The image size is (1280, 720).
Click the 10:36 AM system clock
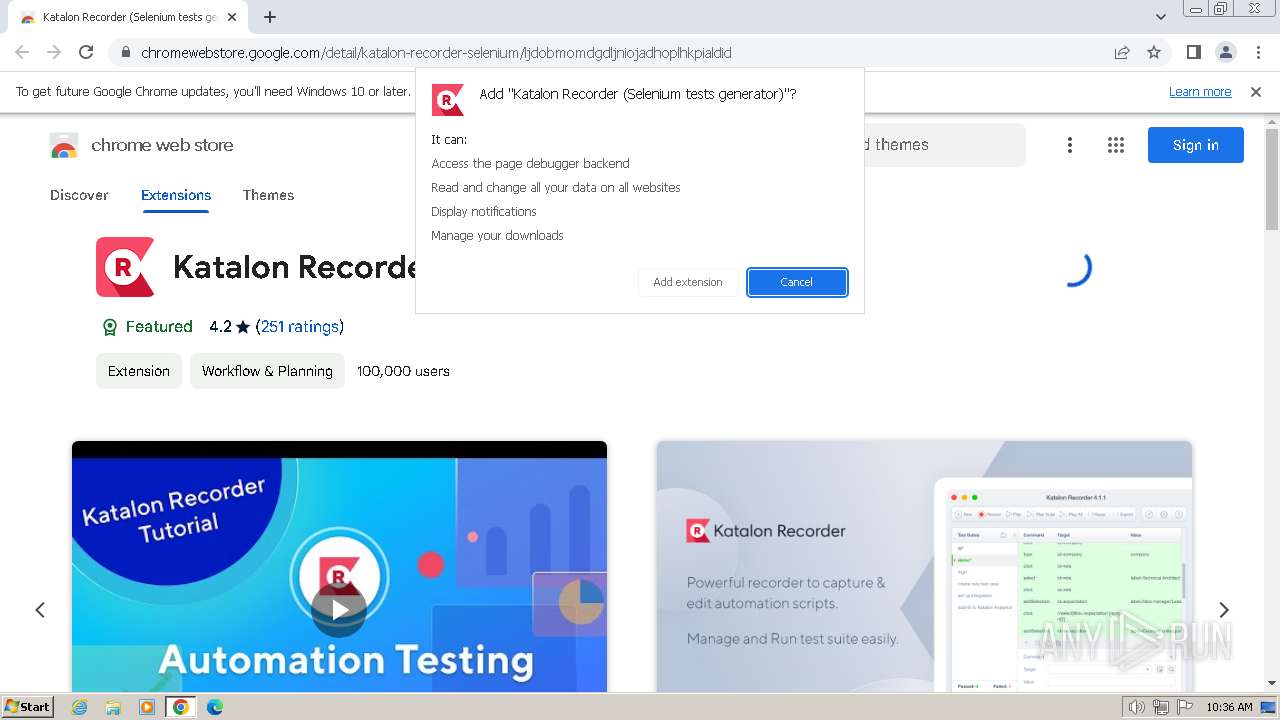click(1229, 707)
